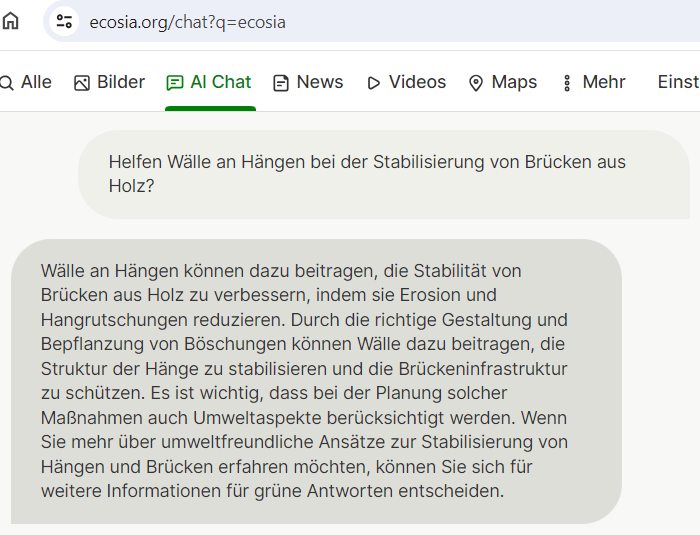Click the AI answer text bubble

point(305,380)
